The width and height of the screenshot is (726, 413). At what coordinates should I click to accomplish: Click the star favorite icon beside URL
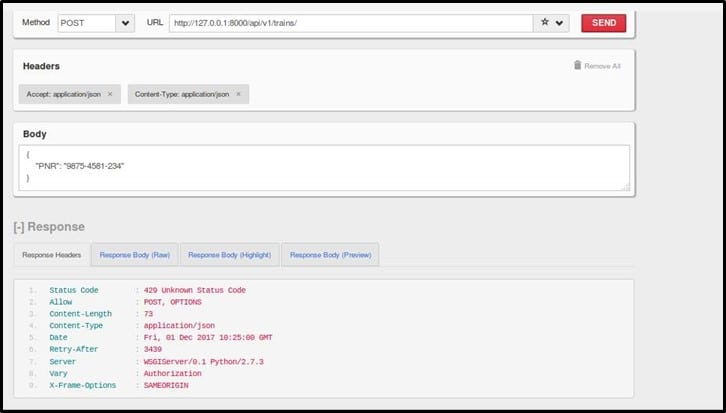(x=544, y=22)
